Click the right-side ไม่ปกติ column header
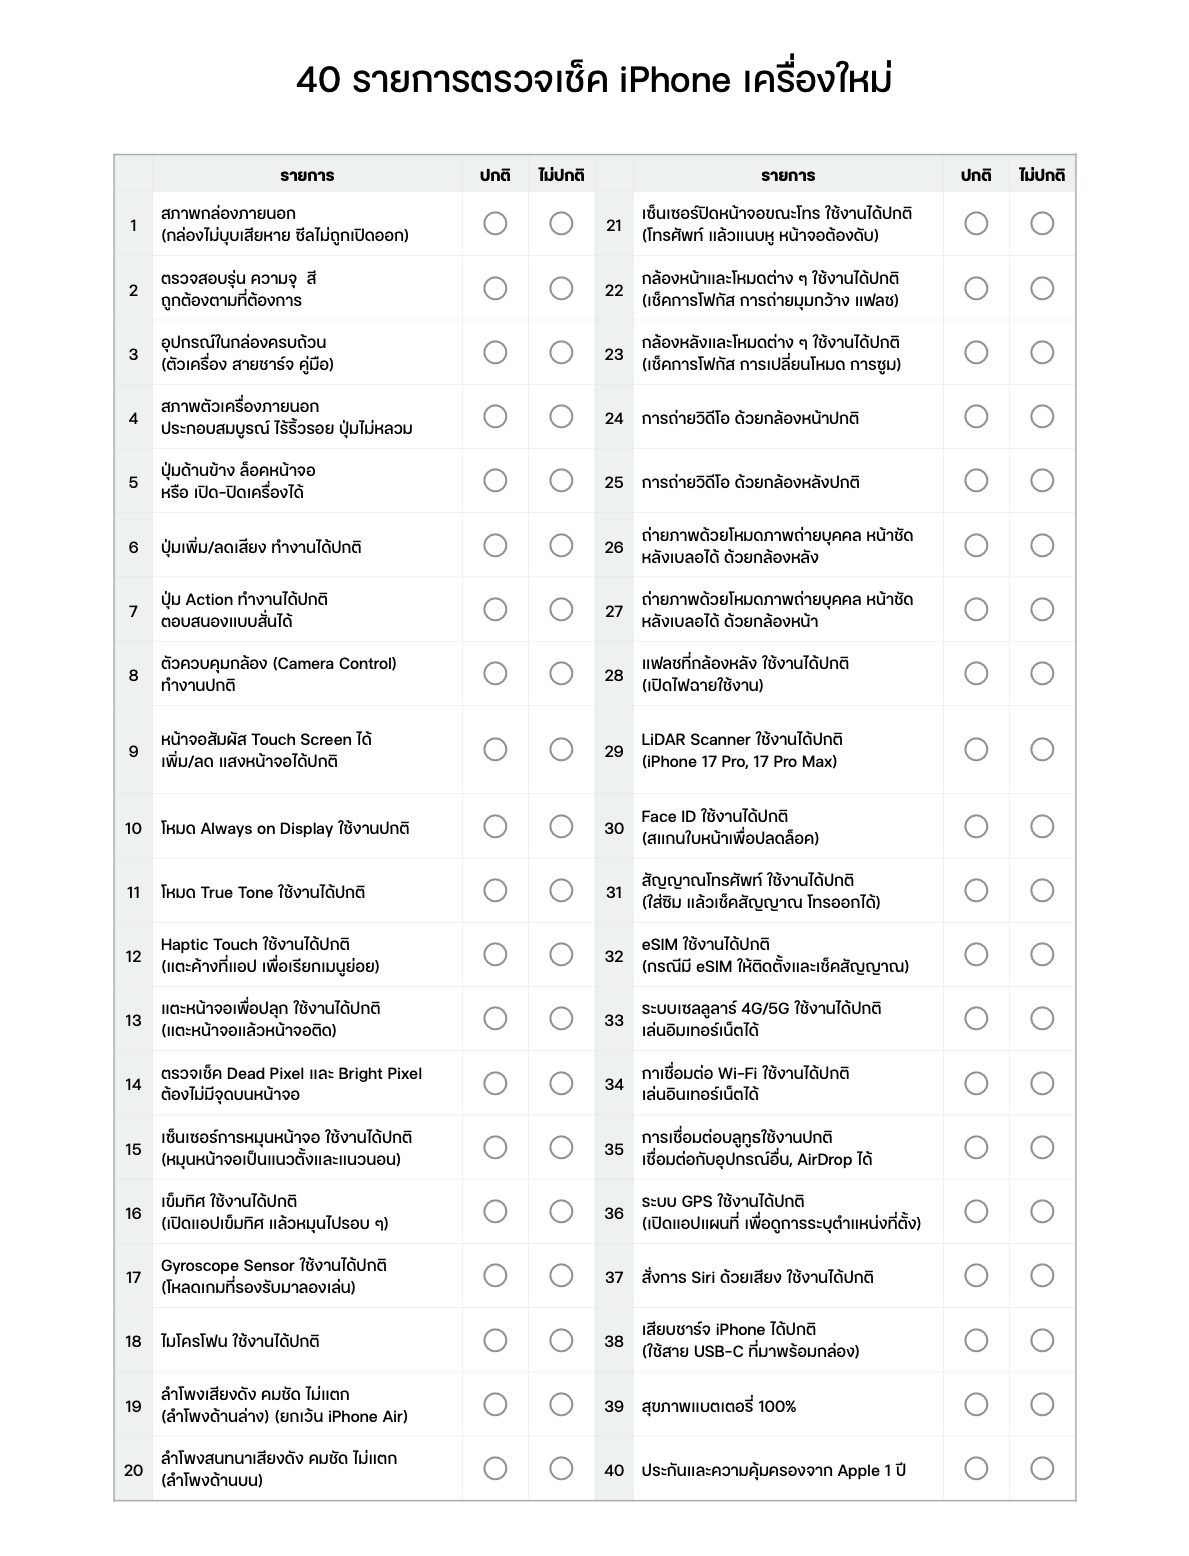 (1042, 175)
